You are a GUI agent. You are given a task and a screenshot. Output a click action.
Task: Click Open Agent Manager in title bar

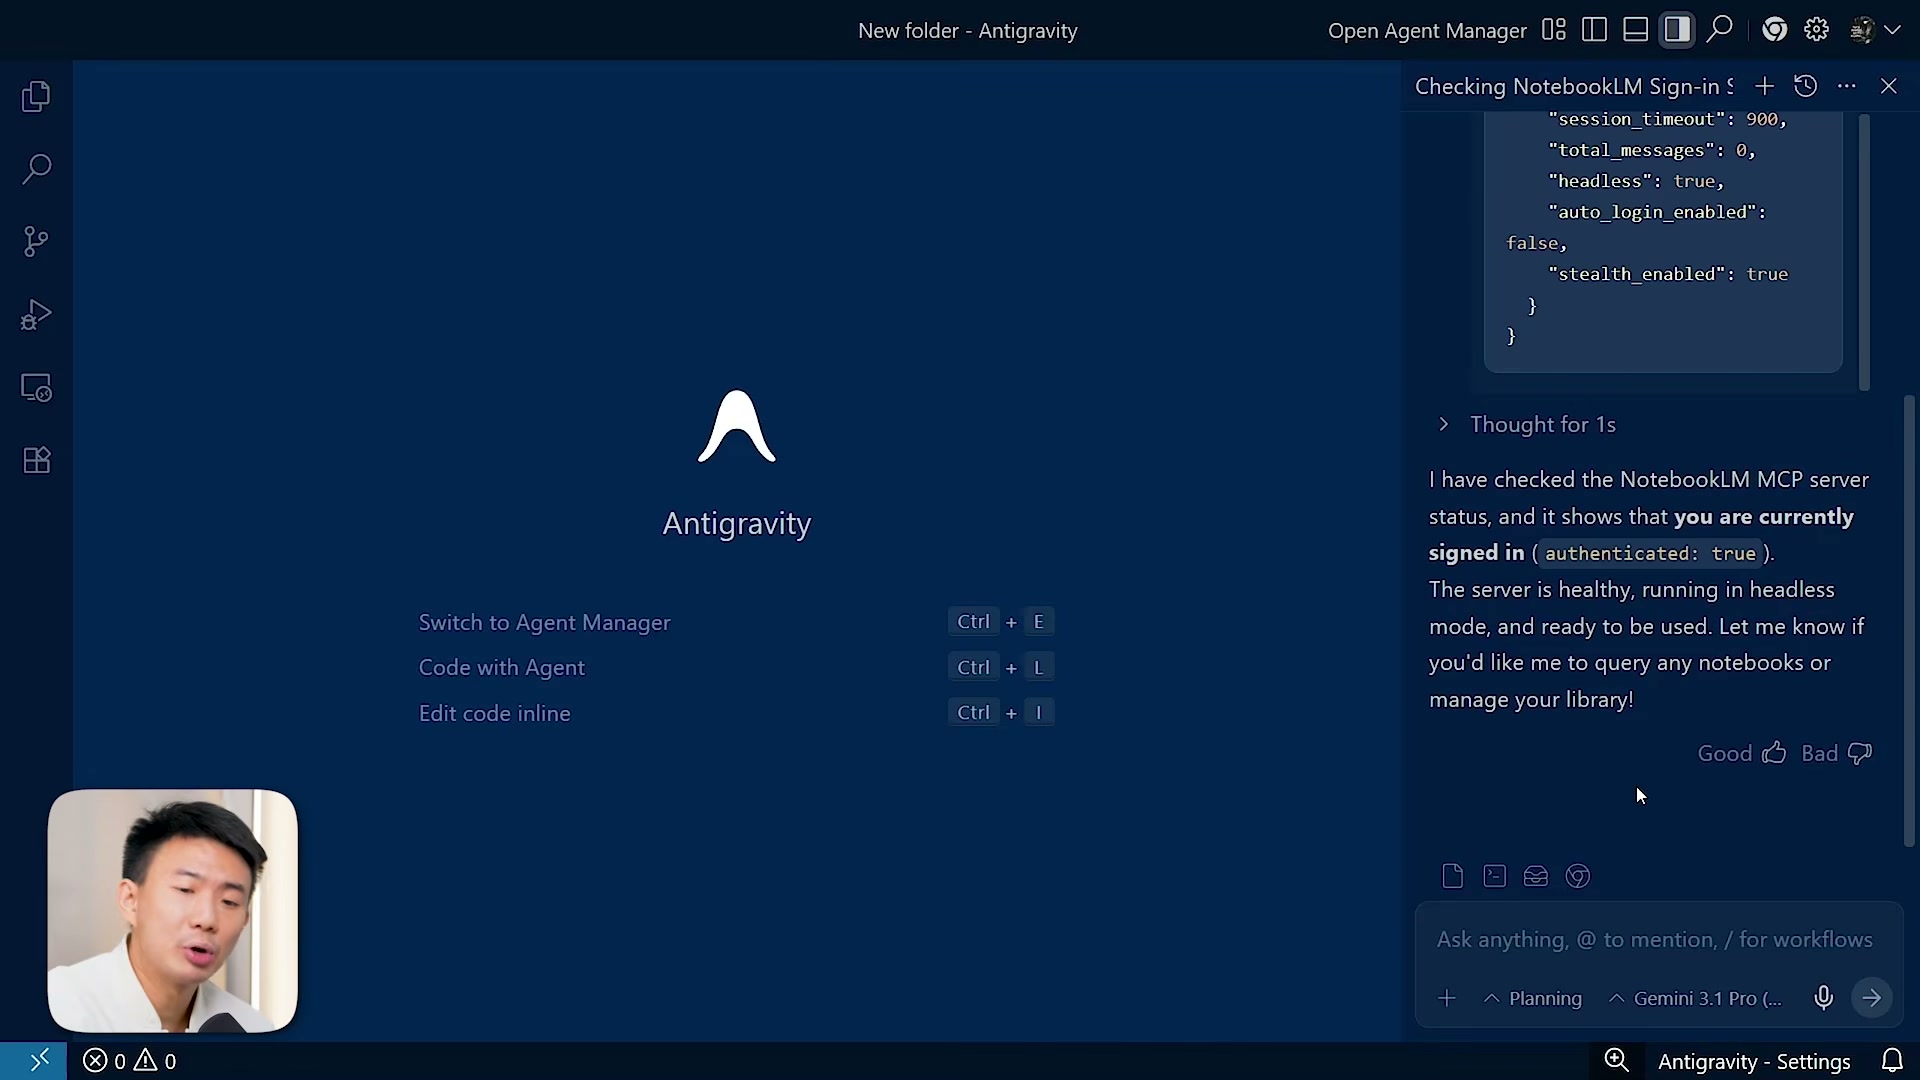tap(1426, 31)
